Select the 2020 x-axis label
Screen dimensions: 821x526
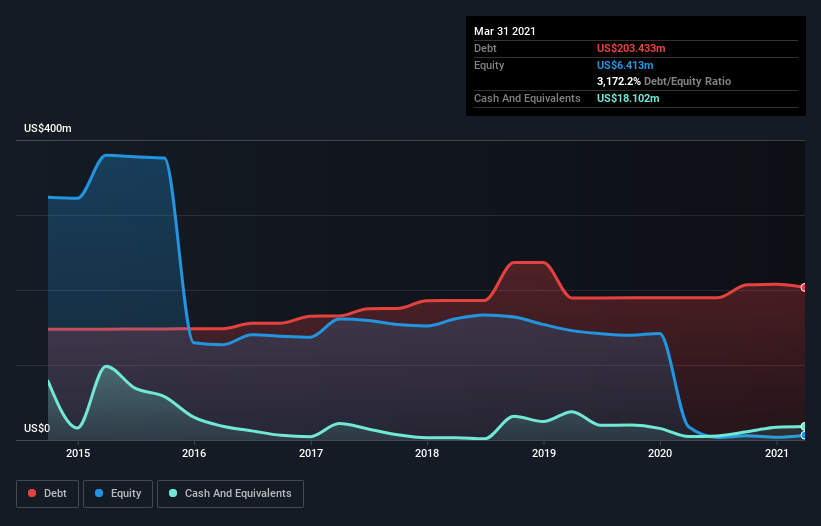point(660,453)
